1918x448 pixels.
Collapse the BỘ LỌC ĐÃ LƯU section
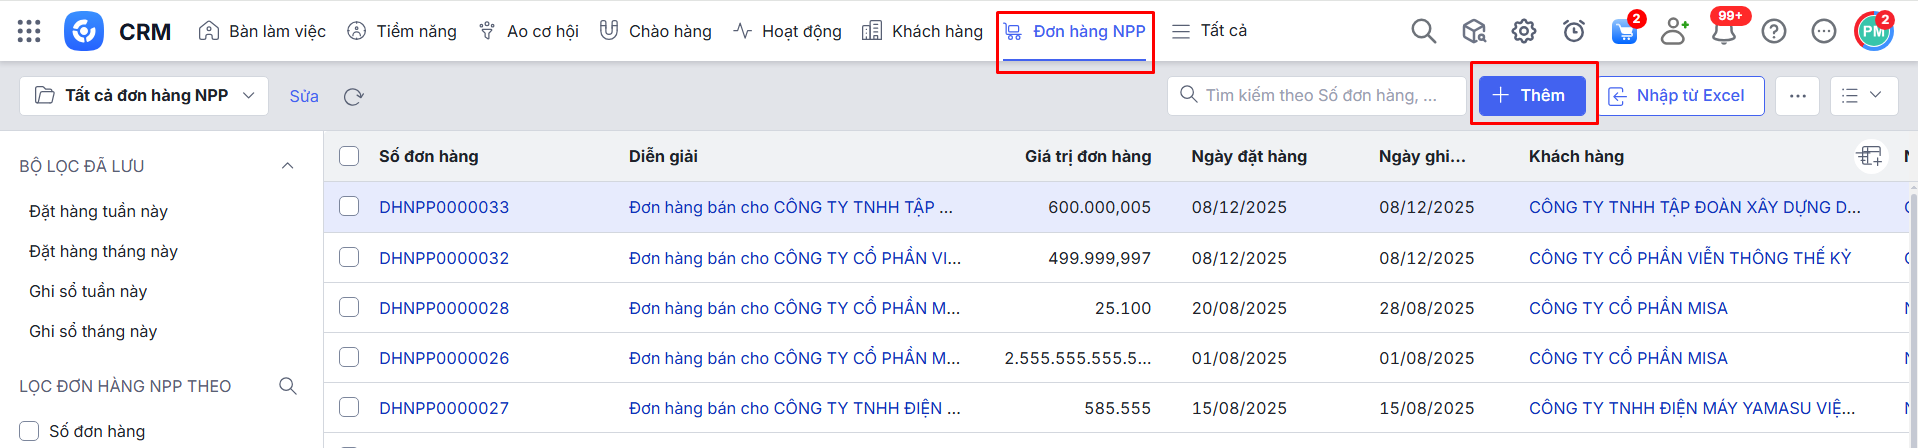coord(288,166)
